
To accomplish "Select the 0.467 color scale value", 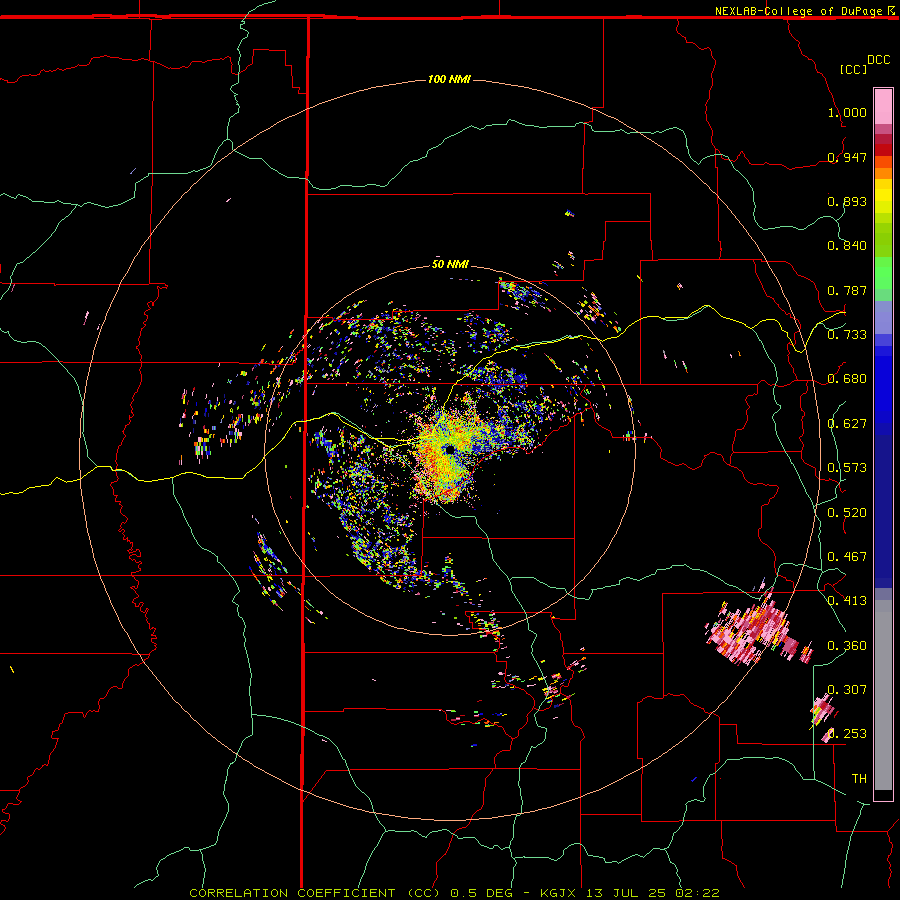I will pyautogui.click(x=847, y=557).
